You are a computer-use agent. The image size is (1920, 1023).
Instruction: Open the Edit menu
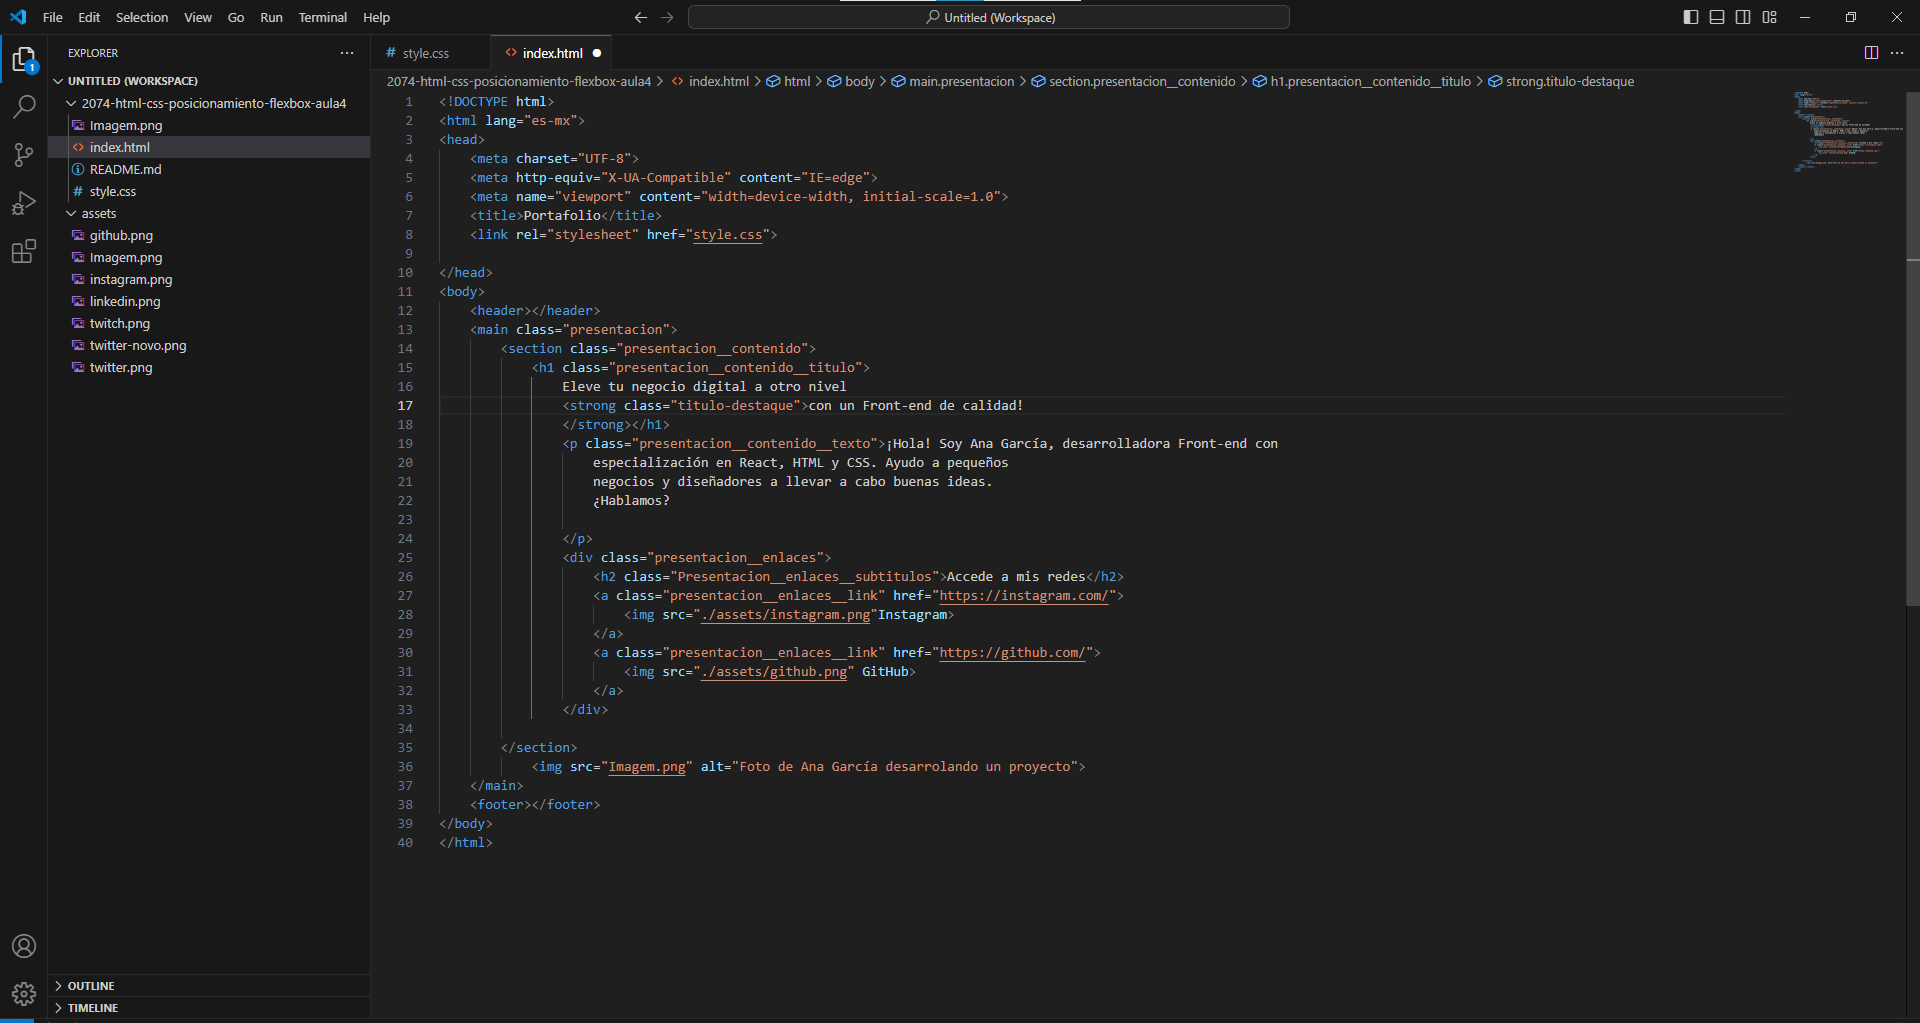[x=89, y=17]
